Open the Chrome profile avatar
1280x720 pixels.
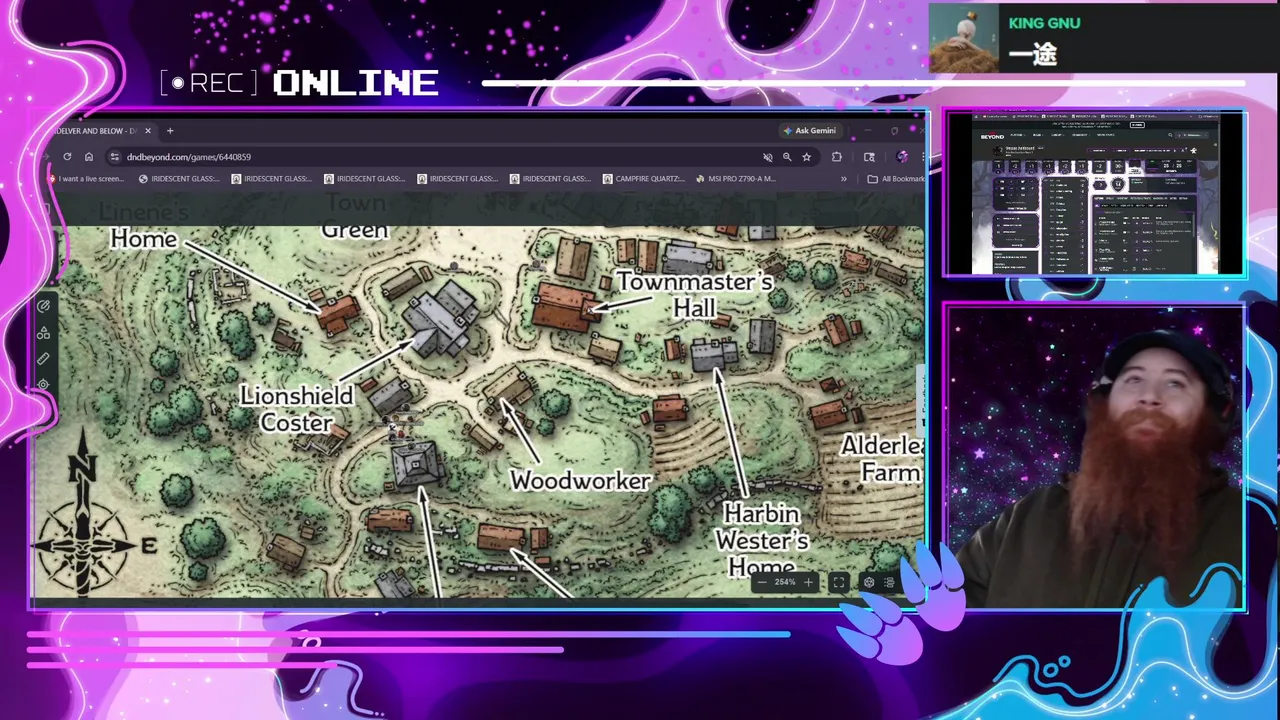(x=902, y=157)
